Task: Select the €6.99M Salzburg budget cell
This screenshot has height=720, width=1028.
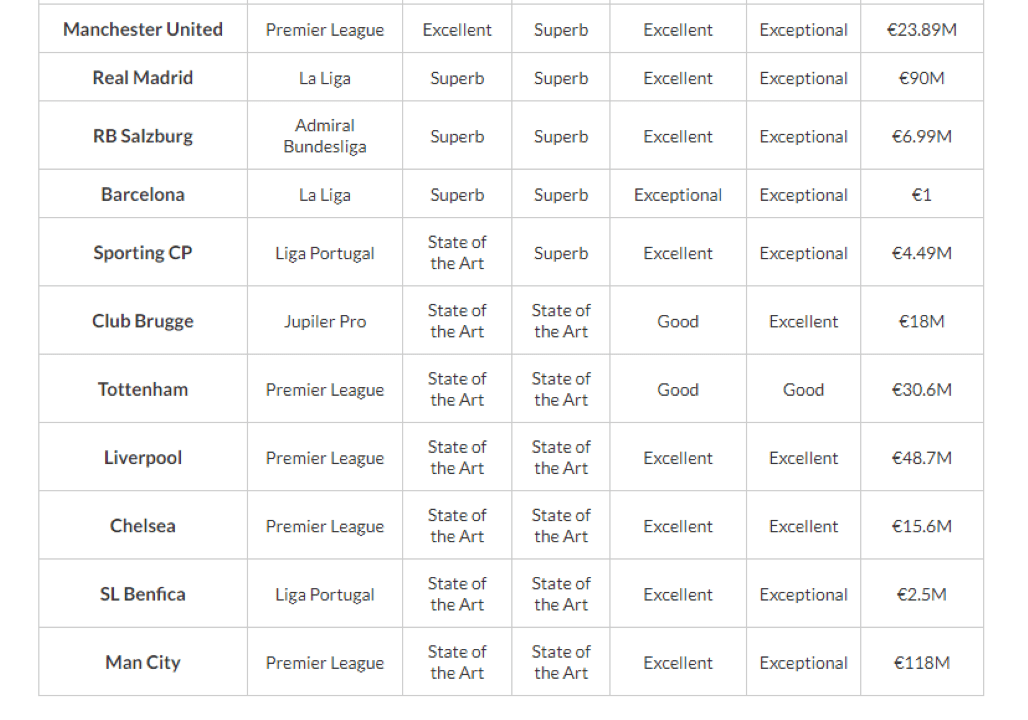Action: (921, 136)
